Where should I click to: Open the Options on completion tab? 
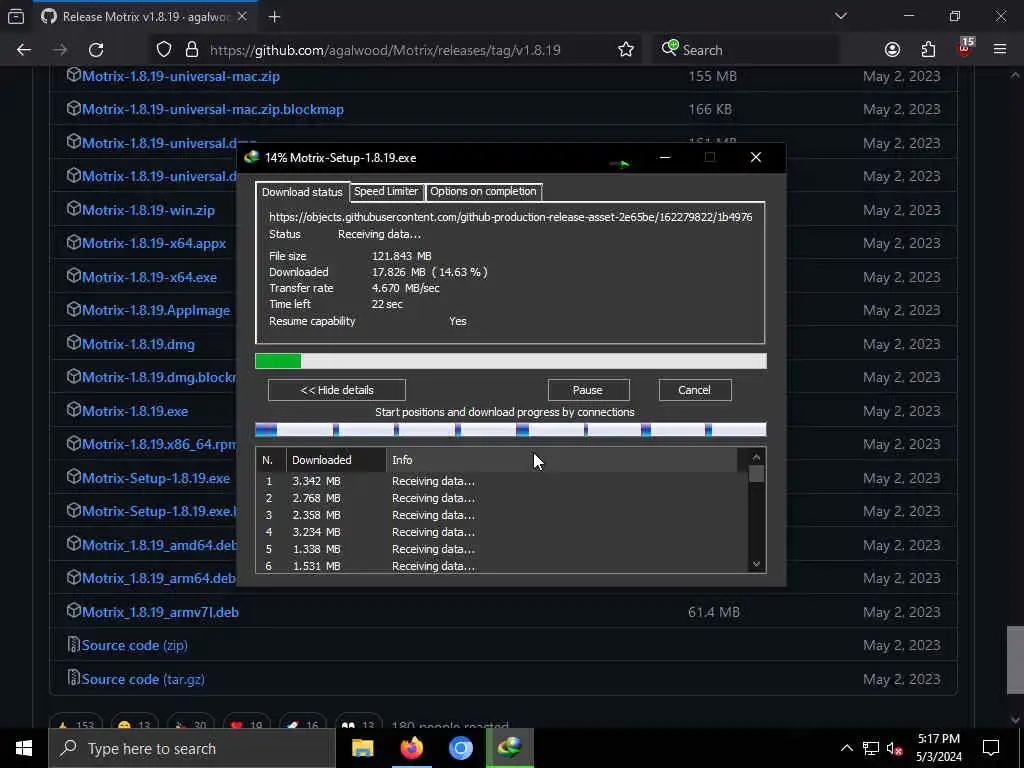[483, 191]
